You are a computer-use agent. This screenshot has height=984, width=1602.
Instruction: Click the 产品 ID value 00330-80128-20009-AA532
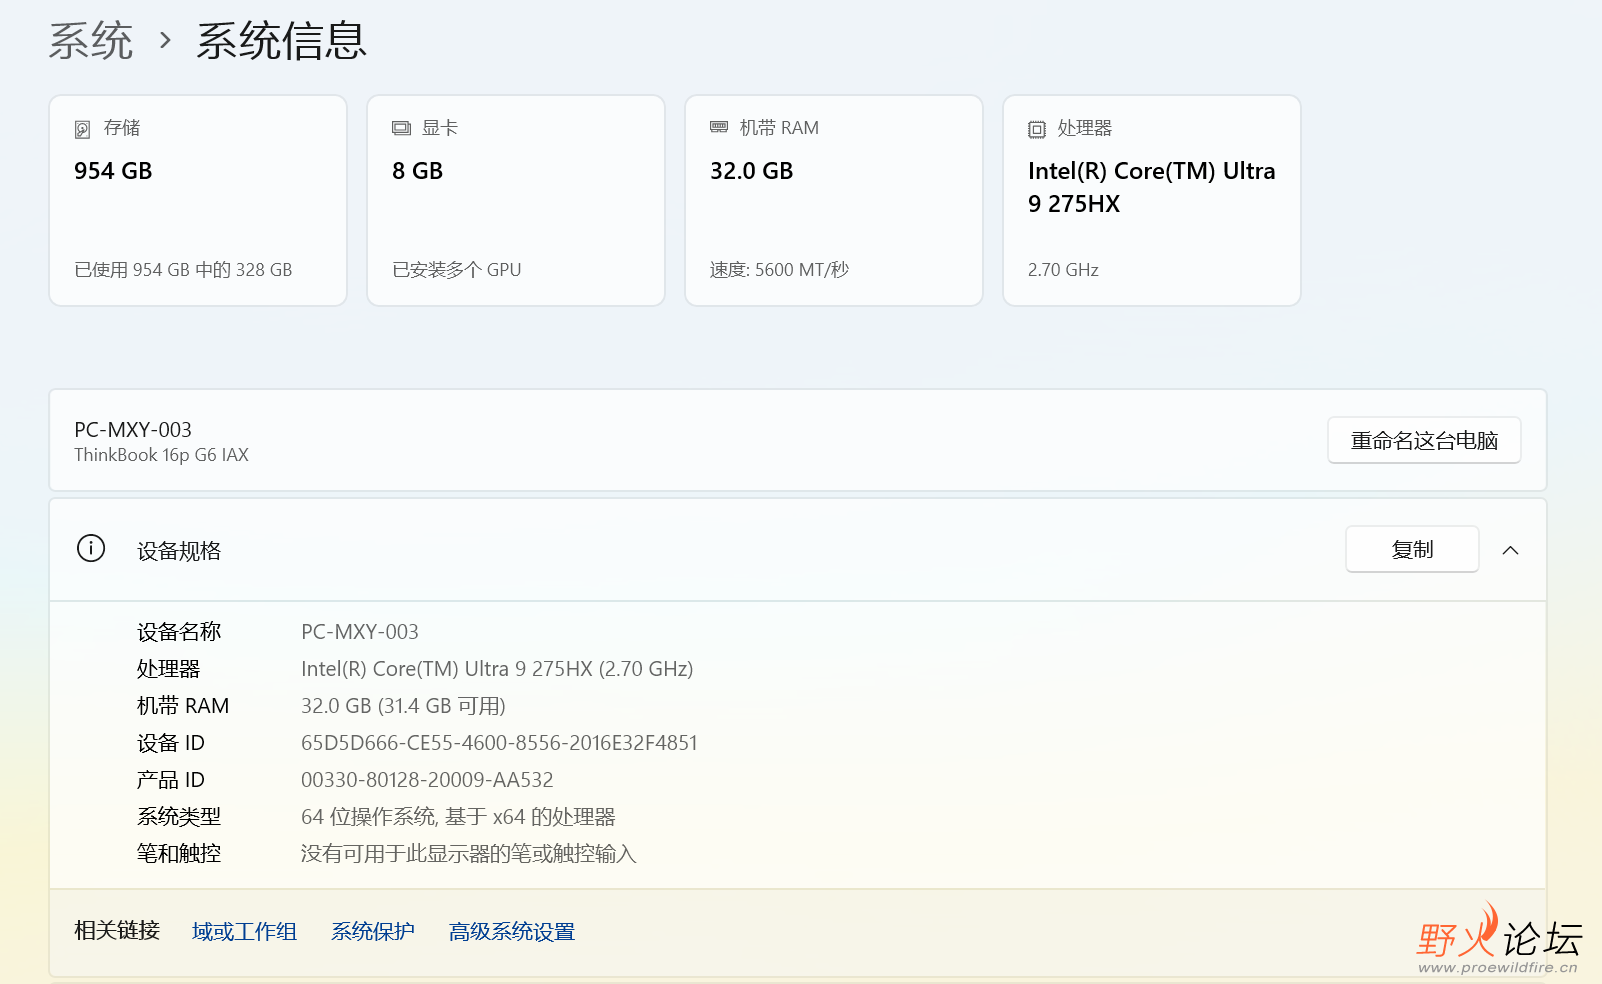pyautogui.click(x=427, y=780)
